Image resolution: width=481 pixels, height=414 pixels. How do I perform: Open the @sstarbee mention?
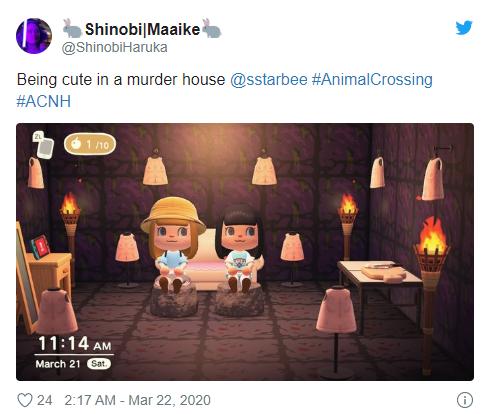[269, 80]
